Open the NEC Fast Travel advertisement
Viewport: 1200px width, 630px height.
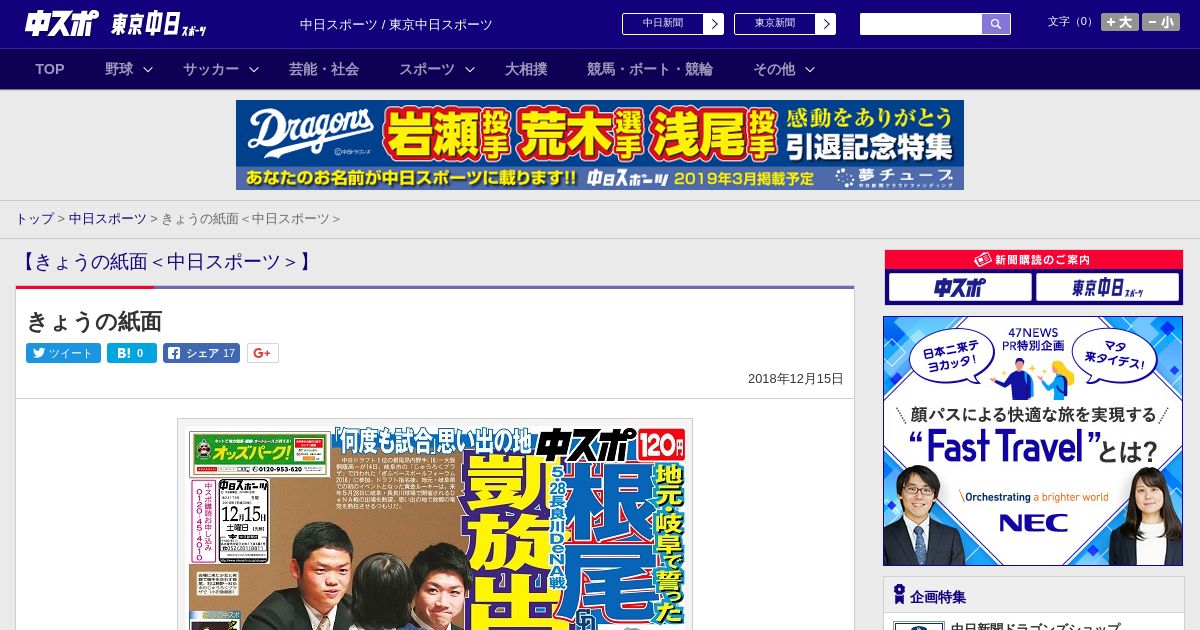[1033, 441]
